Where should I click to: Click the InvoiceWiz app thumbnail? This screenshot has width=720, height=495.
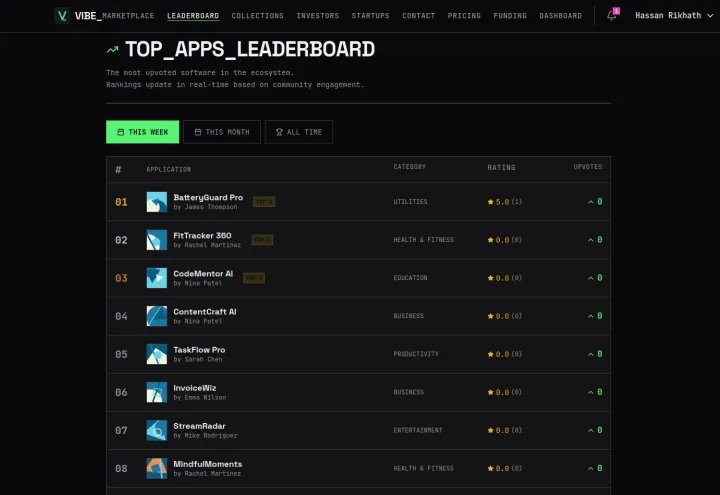[x=157, y=392]
